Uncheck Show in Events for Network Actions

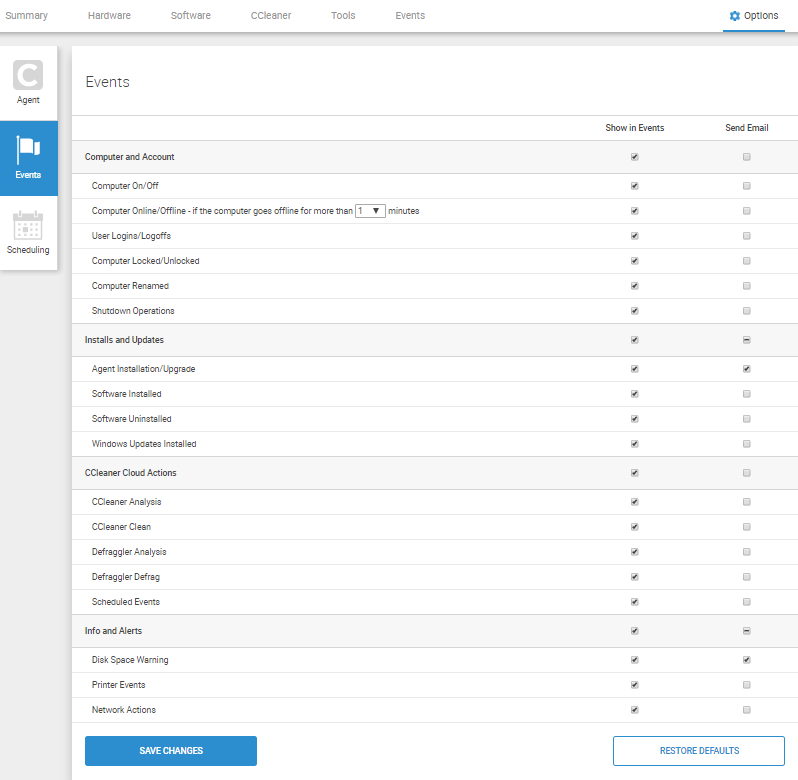click(x=635, y=709)
